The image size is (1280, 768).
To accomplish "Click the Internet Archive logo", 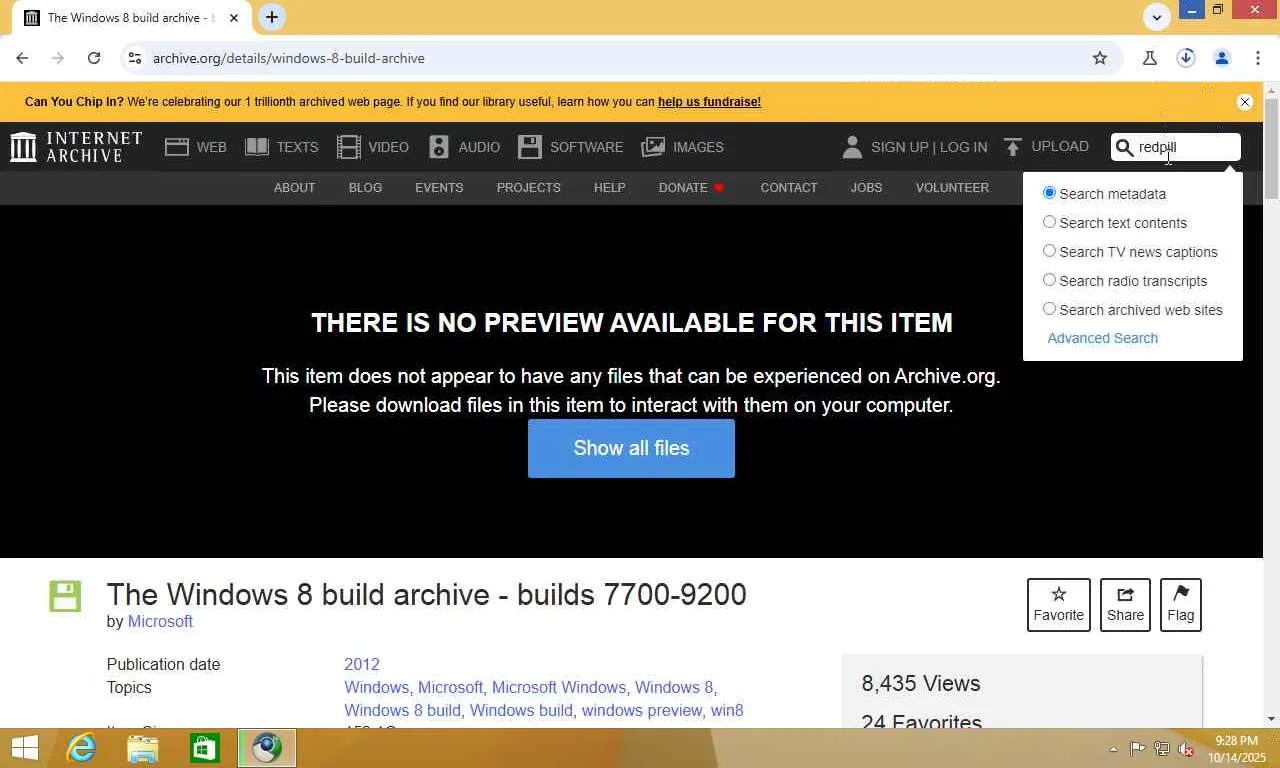I will (76, 147).
